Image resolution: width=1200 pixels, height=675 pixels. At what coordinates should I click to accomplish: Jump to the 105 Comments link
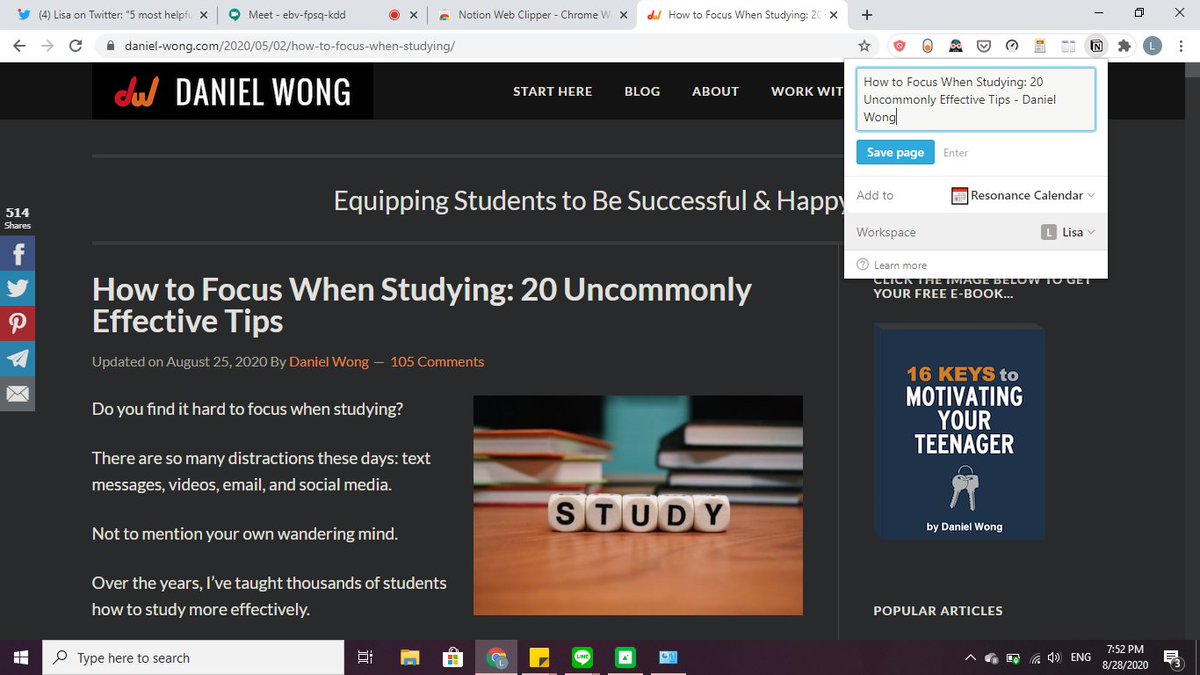[437, 362]
